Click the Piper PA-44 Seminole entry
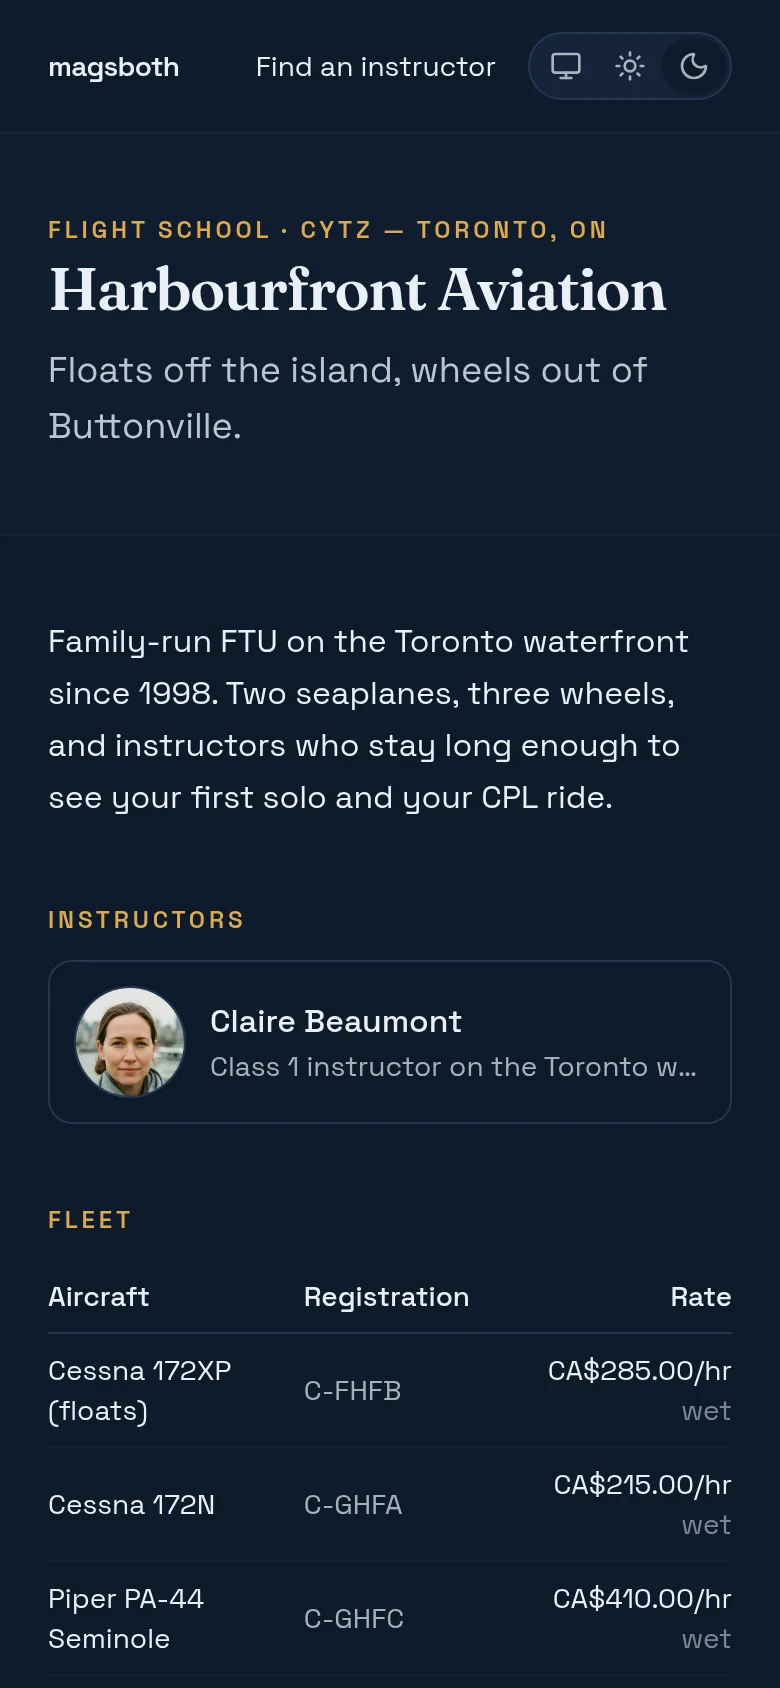The height and width of the screenshot is (1688, 780). point(126,1619)
